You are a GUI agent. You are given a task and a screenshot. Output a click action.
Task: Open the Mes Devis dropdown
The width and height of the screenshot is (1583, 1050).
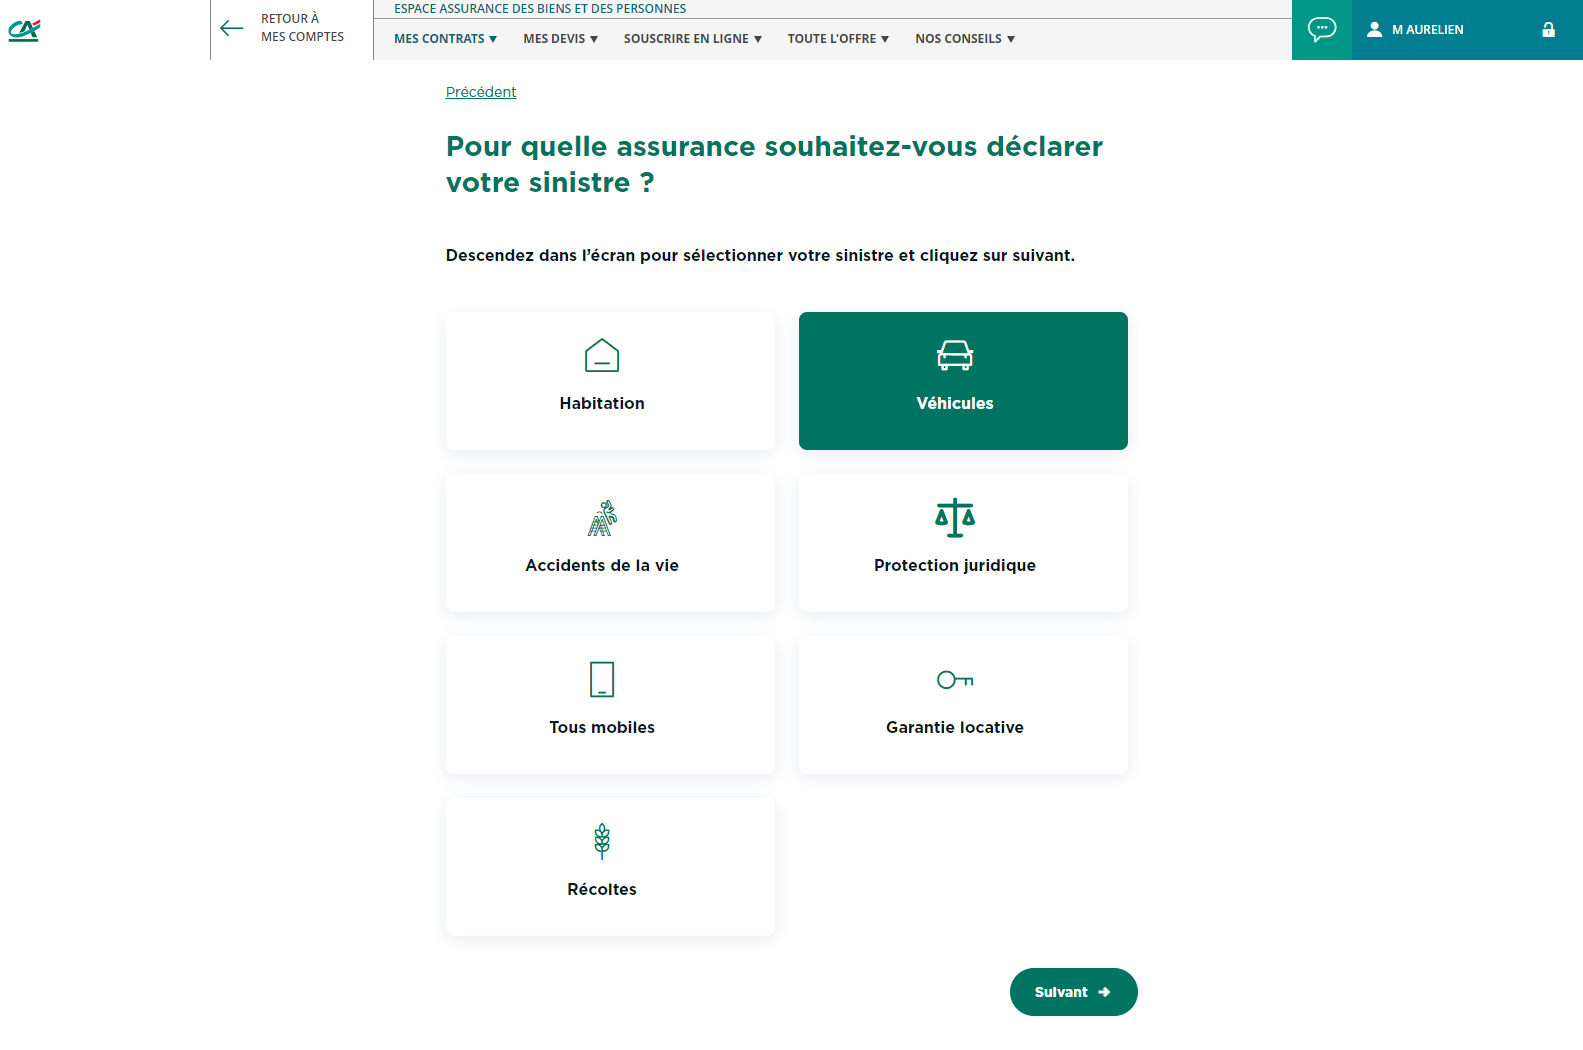click(560, 39)
